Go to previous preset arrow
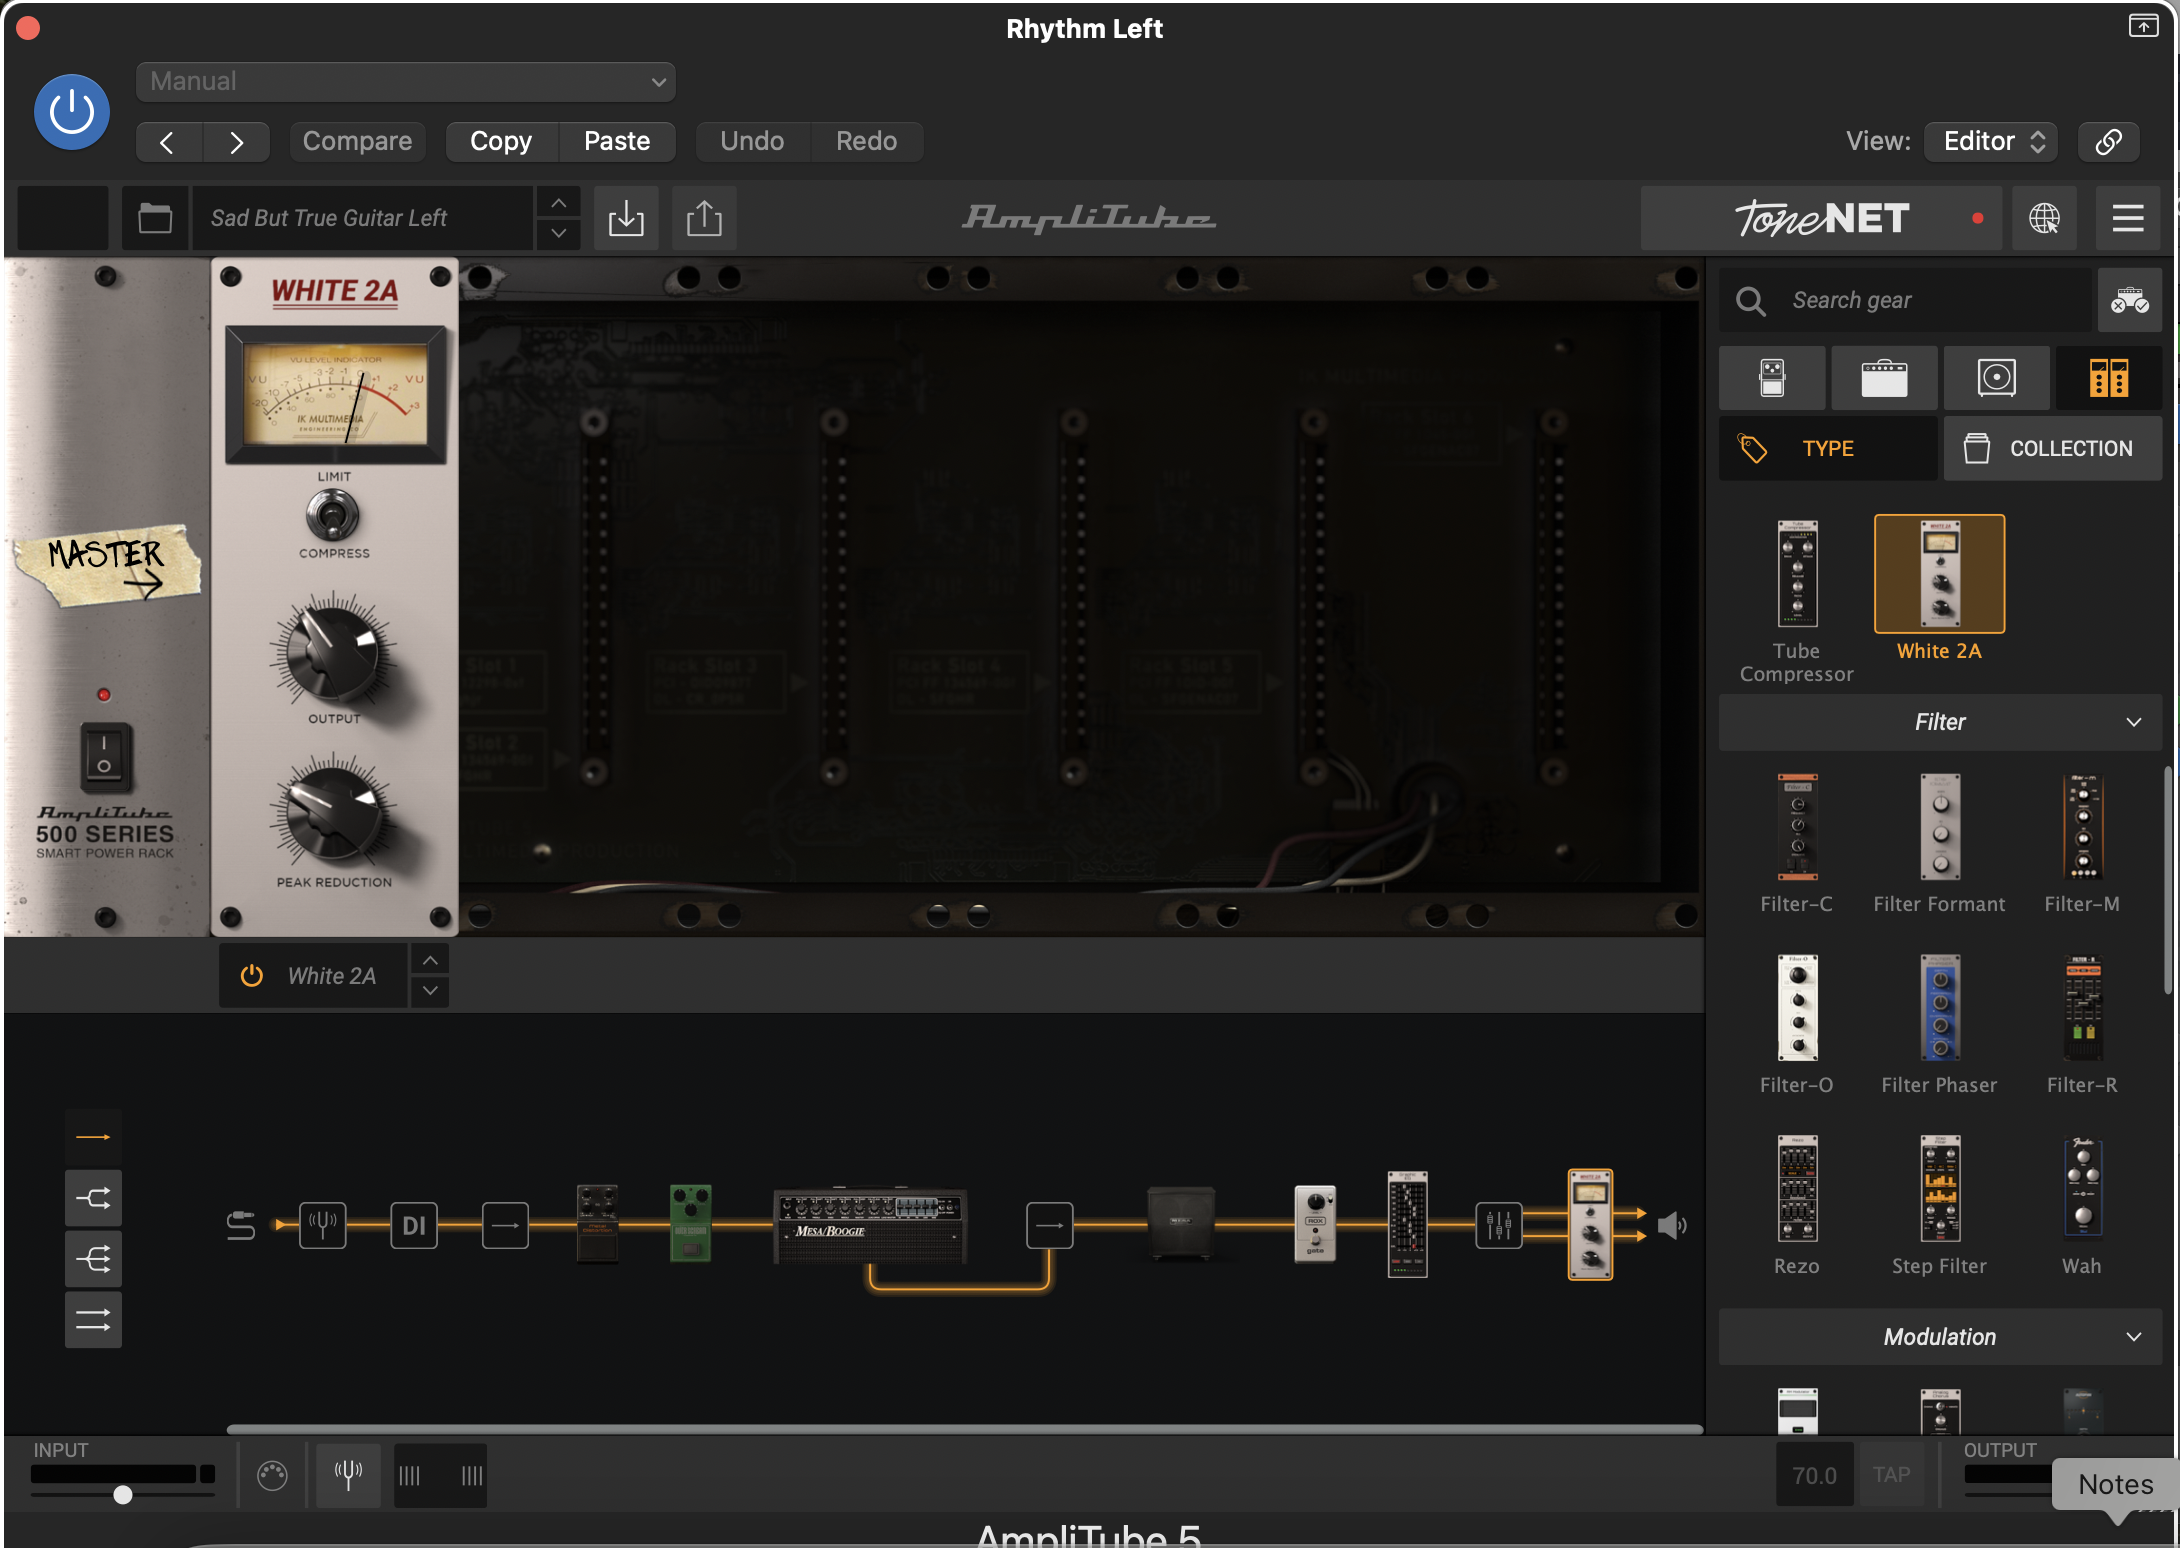2180x1548 pixels. coord(168,142)
